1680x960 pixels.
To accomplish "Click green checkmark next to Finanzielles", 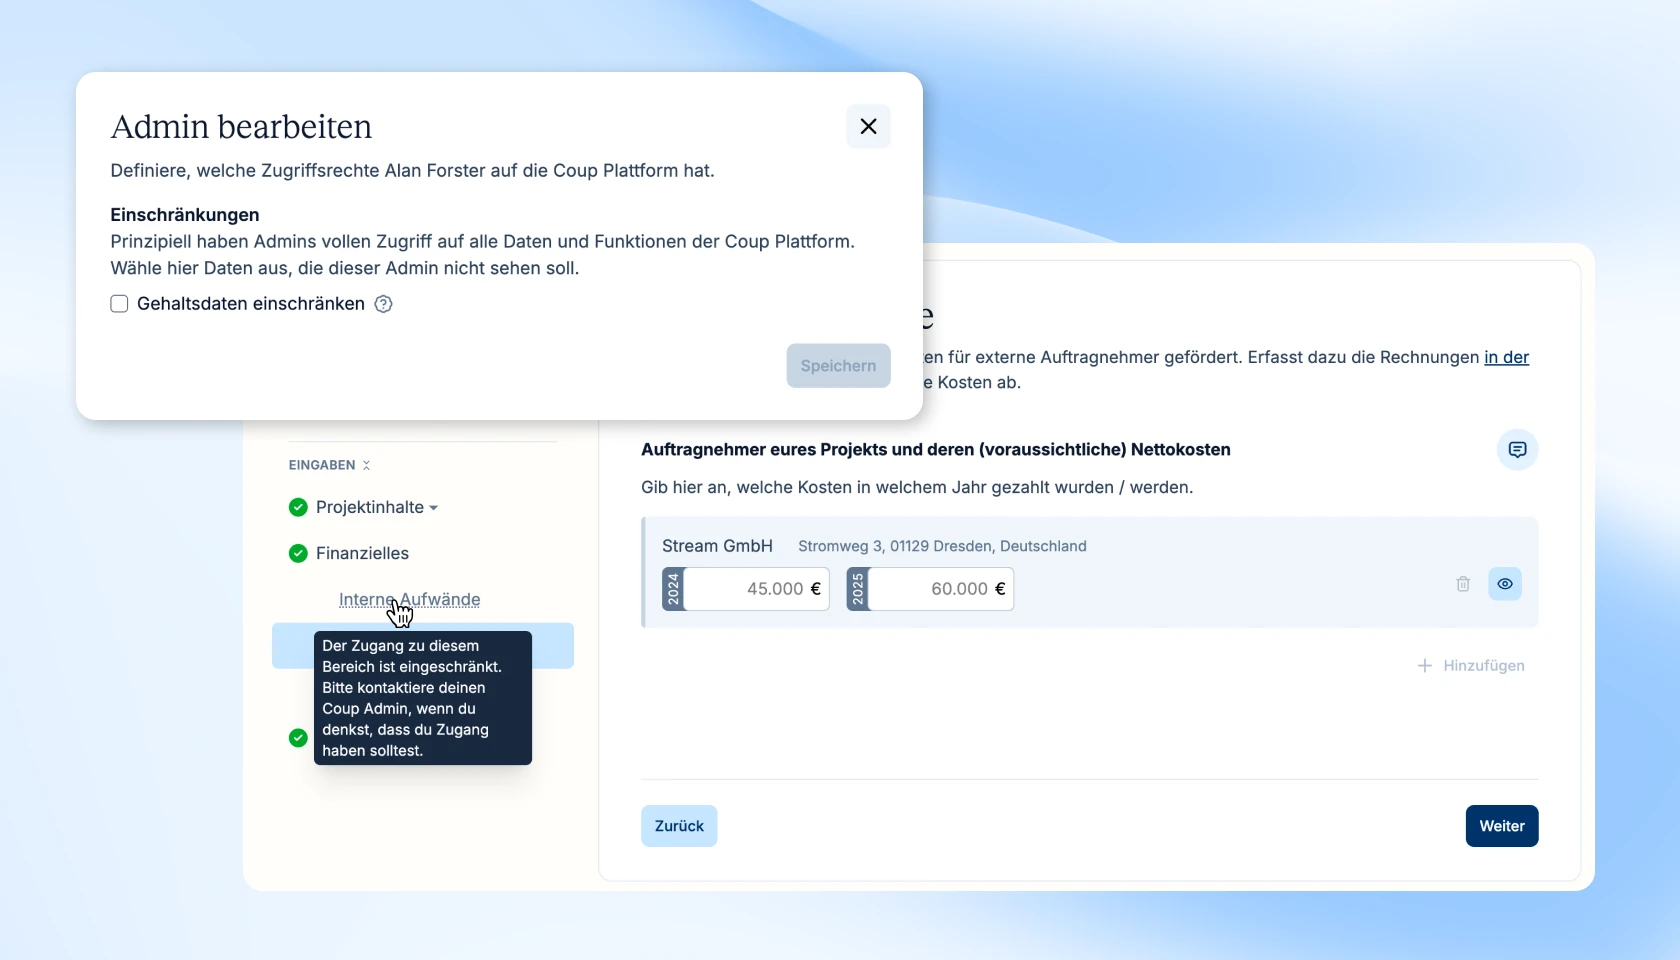I will [x=298, y=553].
